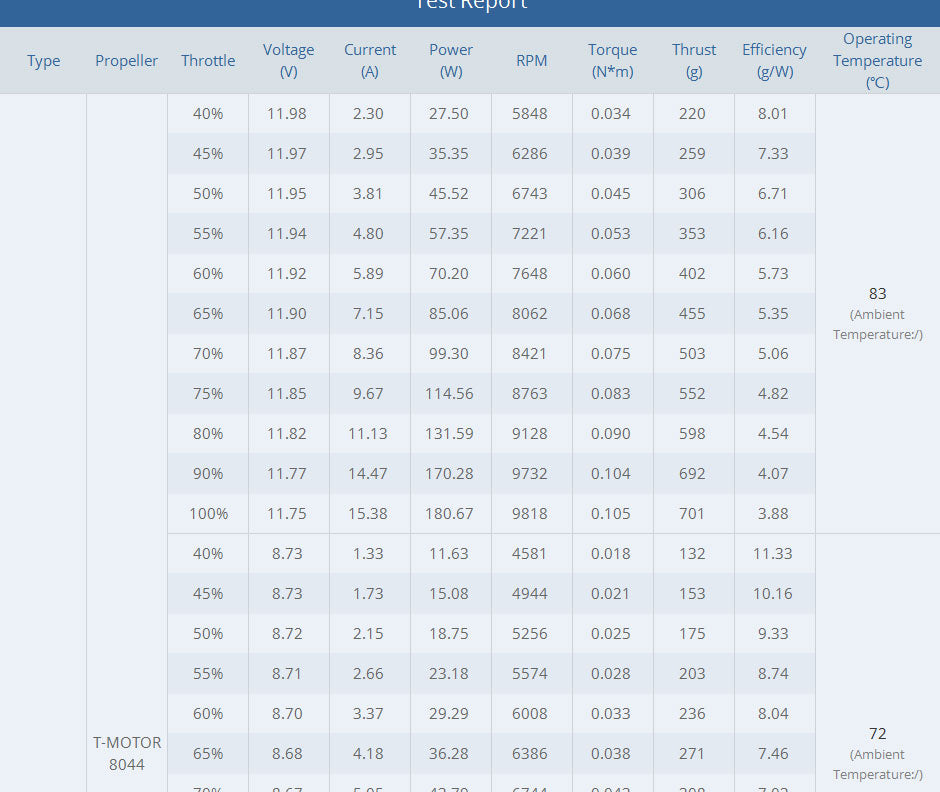Click the 9818 RPM value cell

530,514
